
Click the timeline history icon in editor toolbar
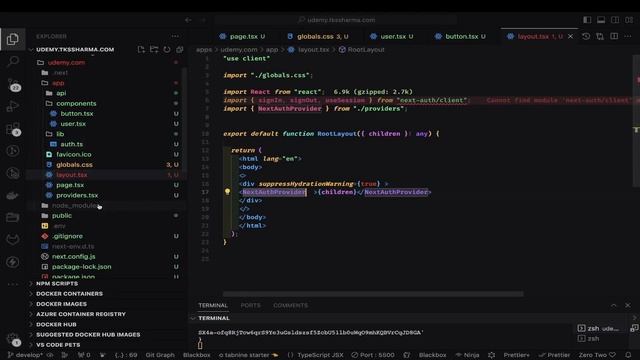point(586,36)
